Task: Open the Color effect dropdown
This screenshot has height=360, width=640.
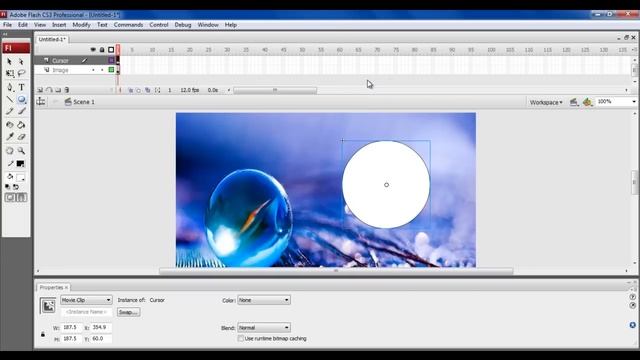Action: coord(264,300)
